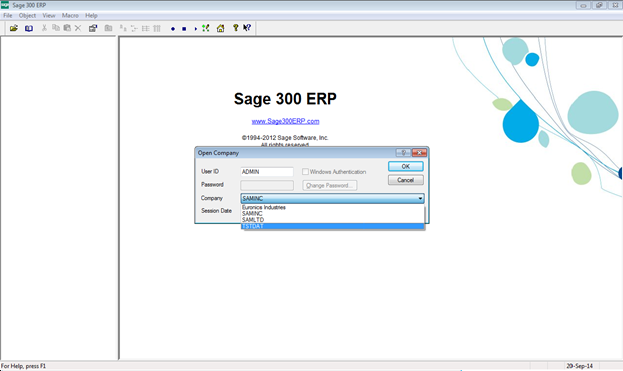The height and width of the screenshot is (371, 623).
Task: Open the File menu
Action: [8, 15]
